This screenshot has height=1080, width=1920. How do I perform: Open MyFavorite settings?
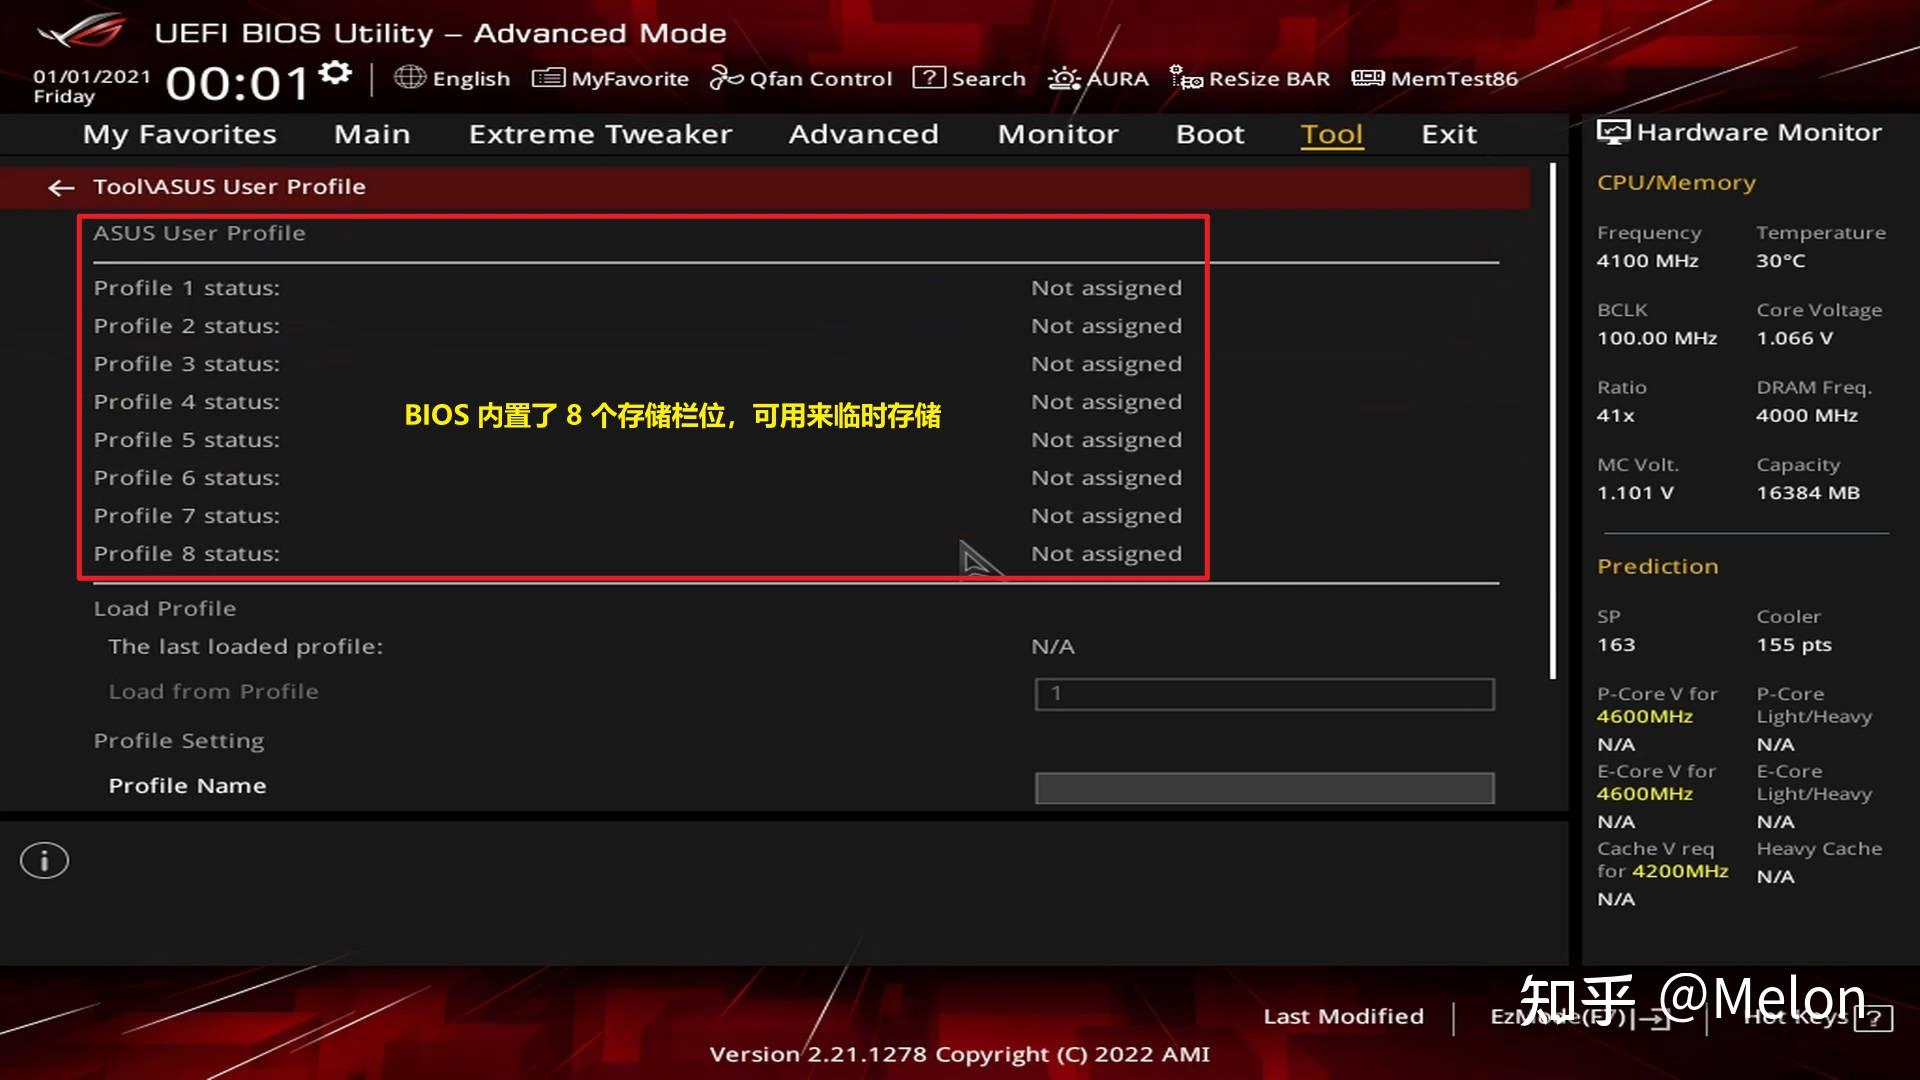[610, 78]
